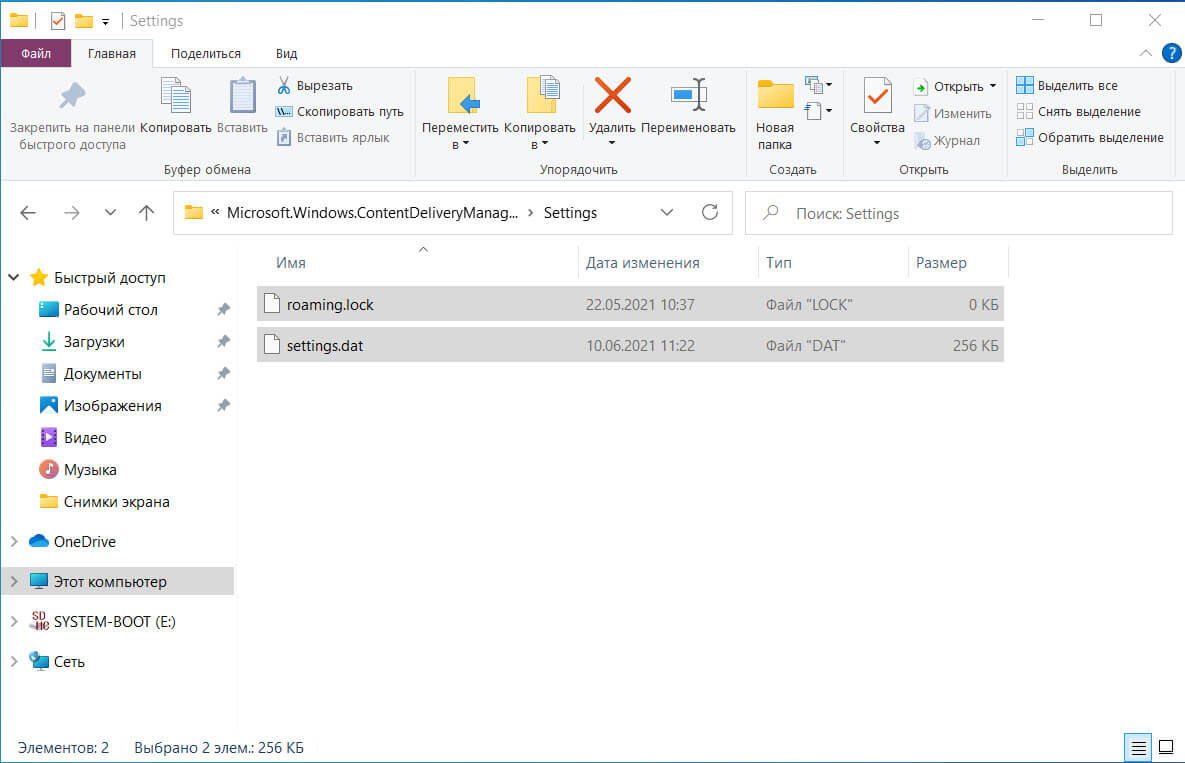Click the red Удалить icon

612,96
